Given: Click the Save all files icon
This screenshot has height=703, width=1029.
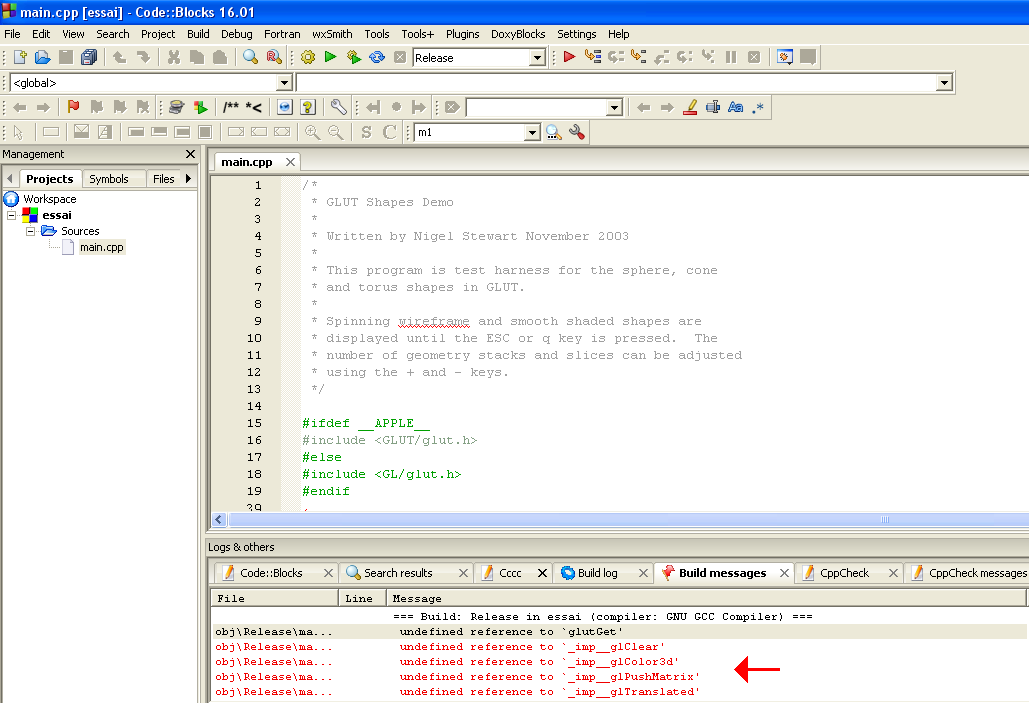Looking at the screenshot, I should click(x=89, y=57).
